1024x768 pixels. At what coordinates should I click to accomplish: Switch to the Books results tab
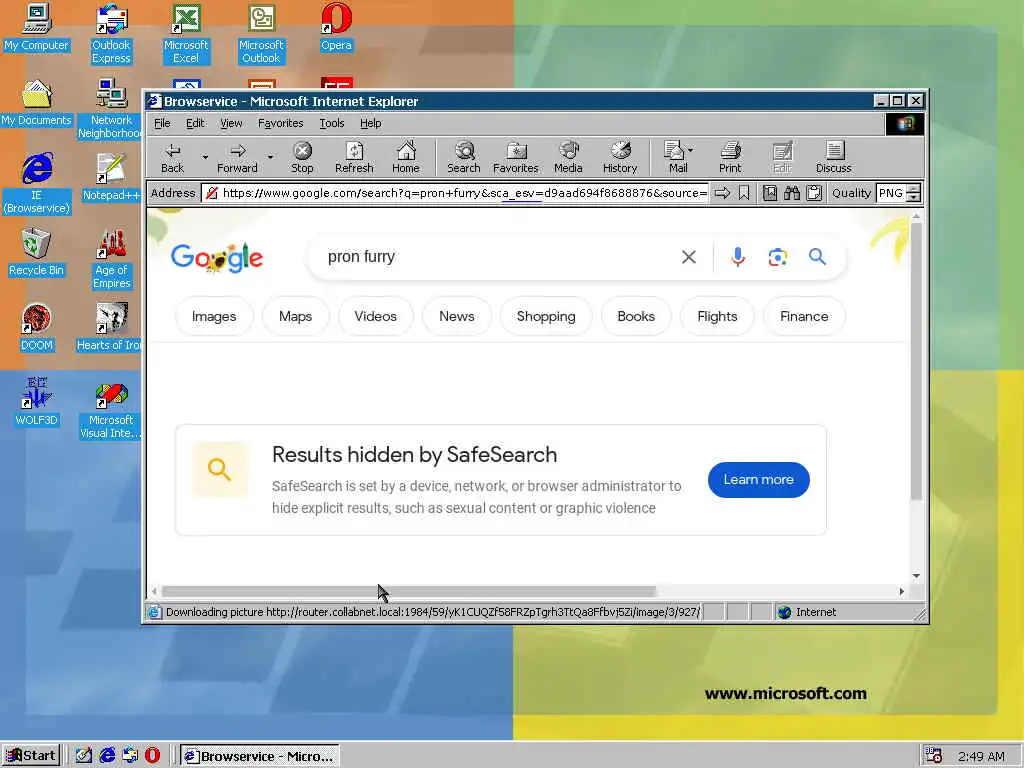(x=636, y=316)
